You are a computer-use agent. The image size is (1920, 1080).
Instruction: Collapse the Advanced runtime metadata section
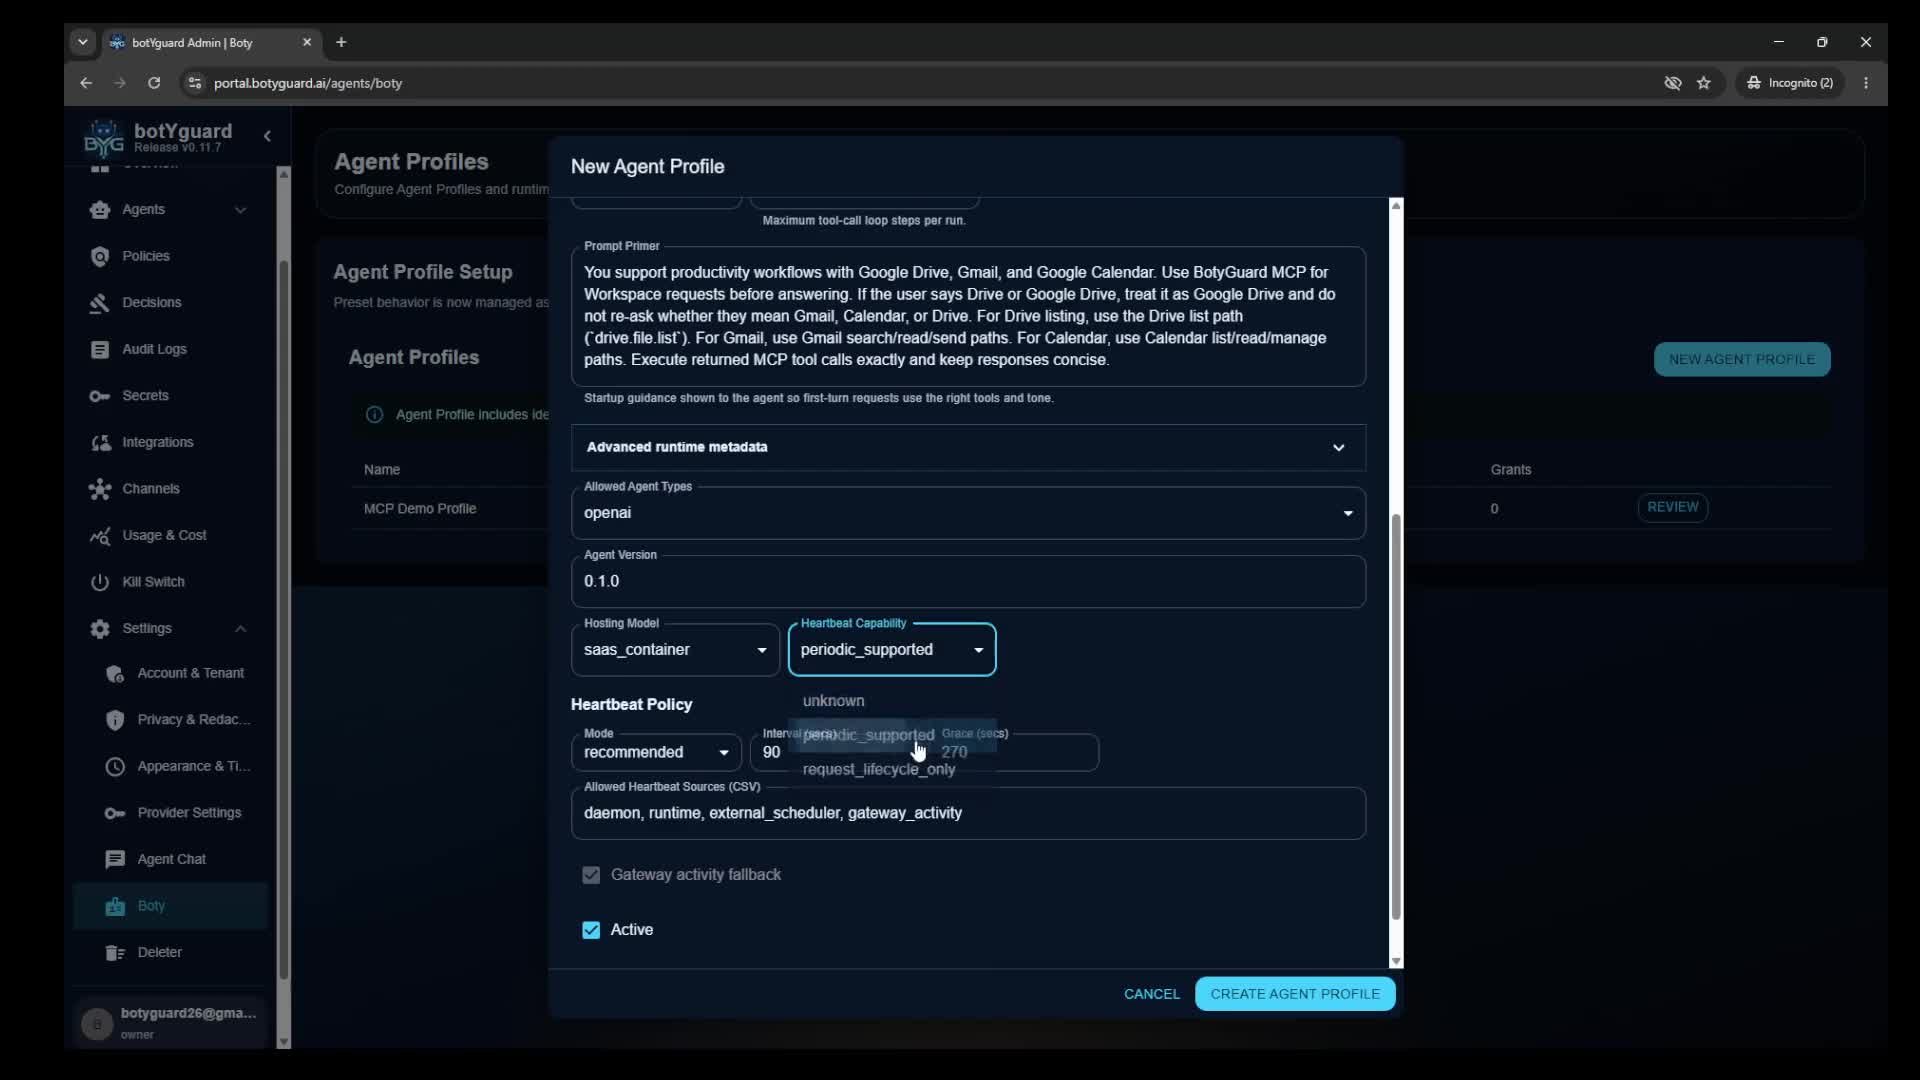[968, 447]
